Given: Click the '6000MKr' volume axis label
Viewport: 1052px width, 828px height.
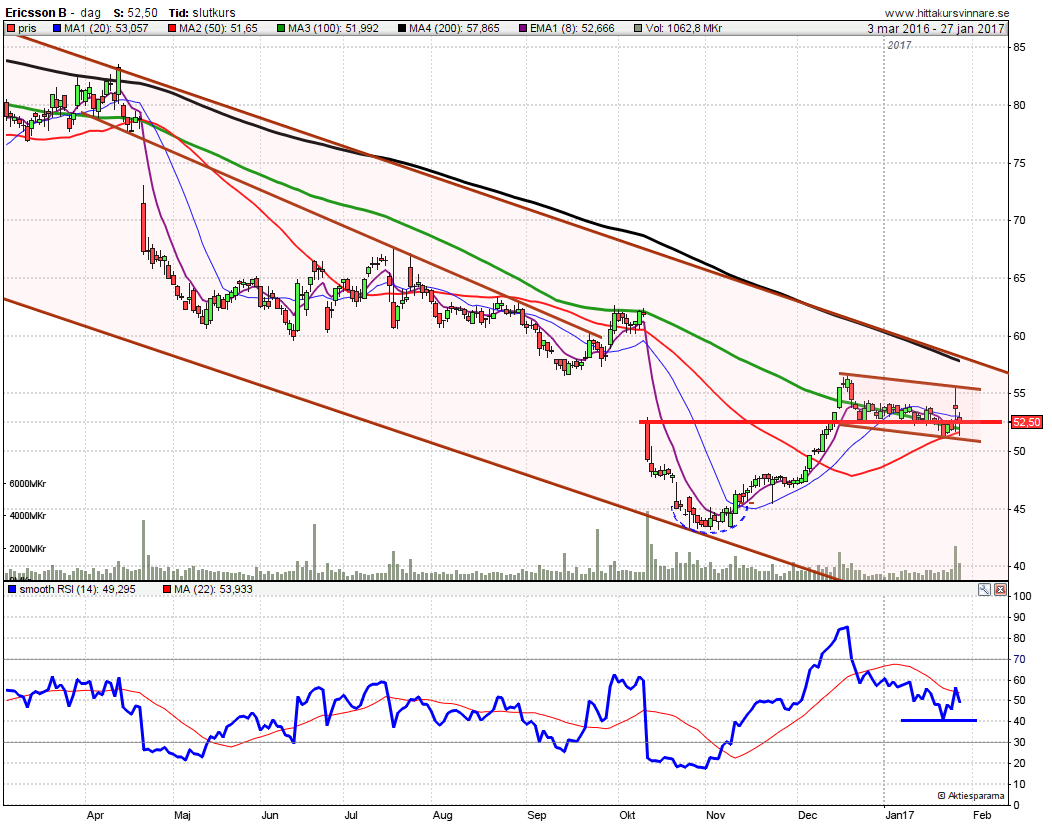Looking at the screenshot, I should pyautogui.click(x=28, y=483).
